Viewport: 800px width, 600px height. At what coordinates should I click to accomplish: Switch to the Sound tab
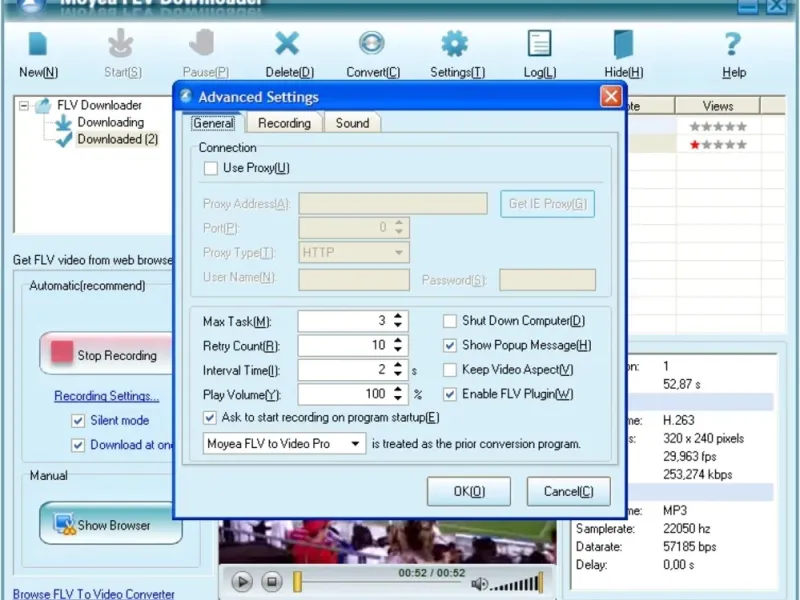coord(353,123)
